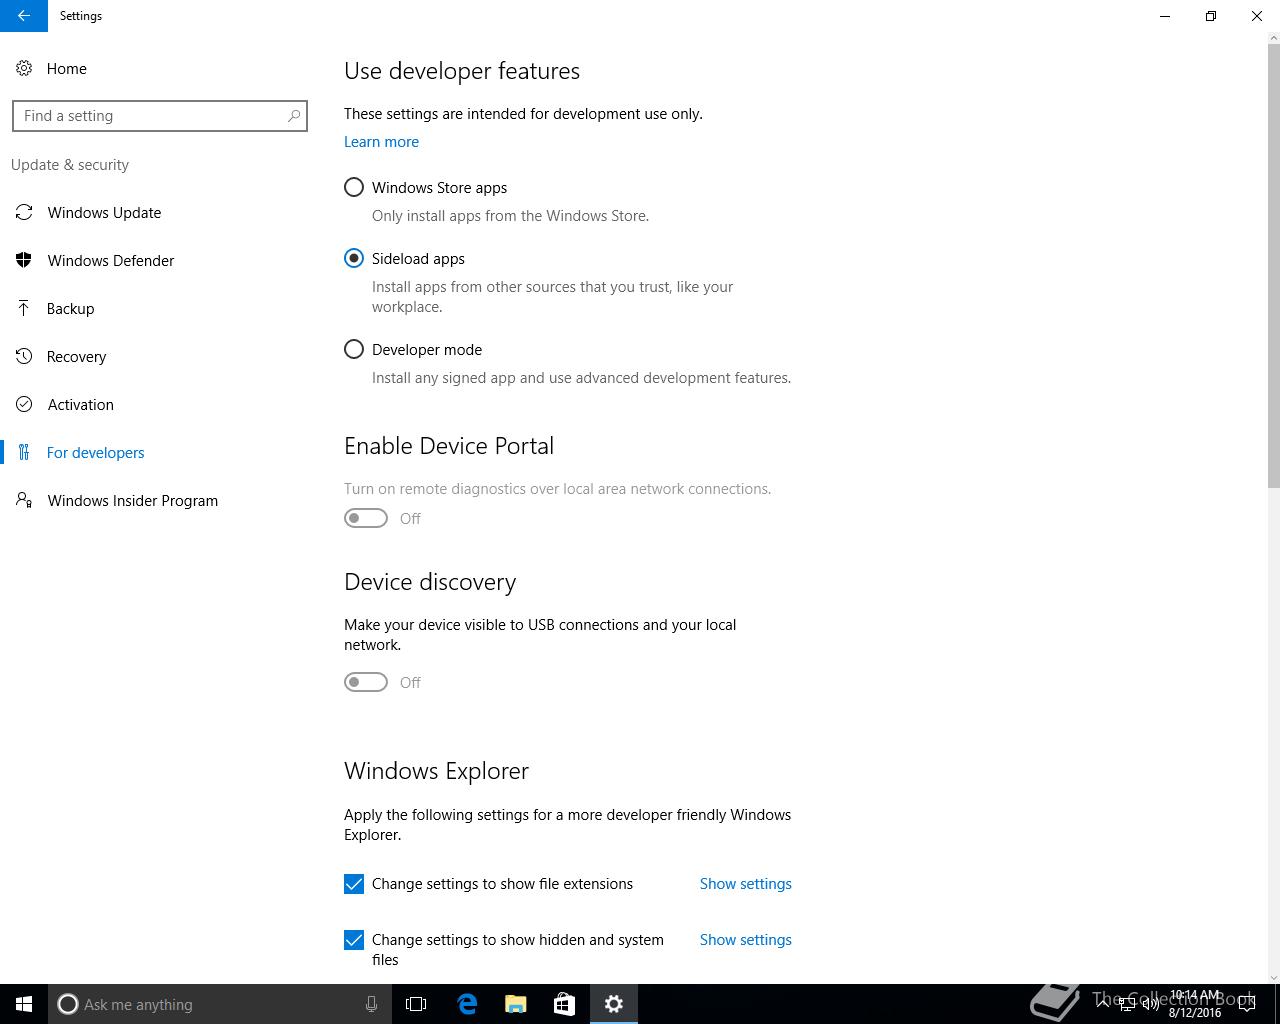Open Windows Store from taskbar
This screenshot has width=1280, height=1024.
(564, 1004)
